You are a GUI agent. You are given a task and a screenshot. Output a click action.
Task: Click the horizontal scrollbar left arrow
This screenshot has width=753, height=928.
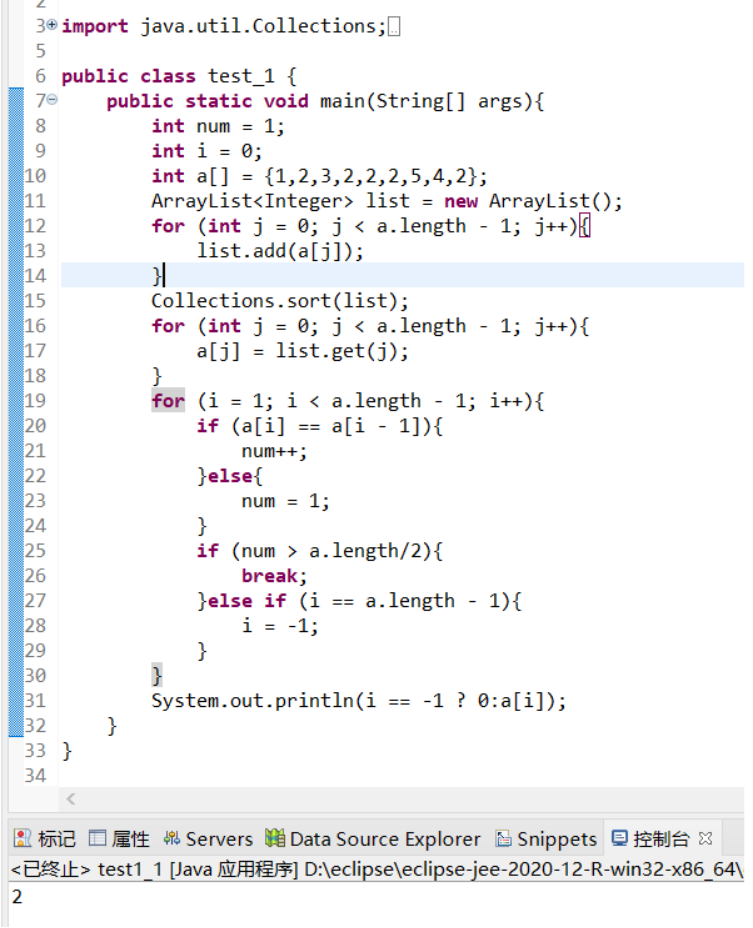tap(71, 799)
